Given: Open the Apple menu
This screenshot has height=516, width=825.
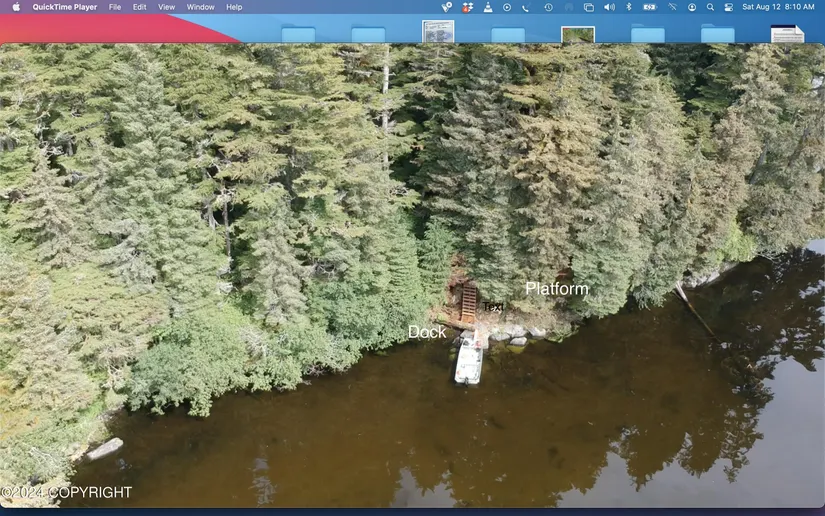Looking at the screenshot, I should tap(15, 7).
